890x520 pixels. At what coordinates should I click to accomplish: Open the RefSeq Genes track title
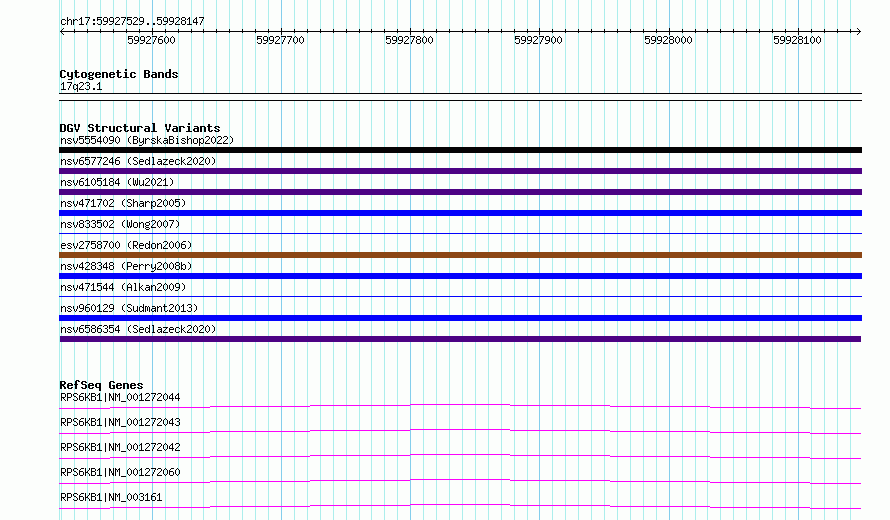101,385
